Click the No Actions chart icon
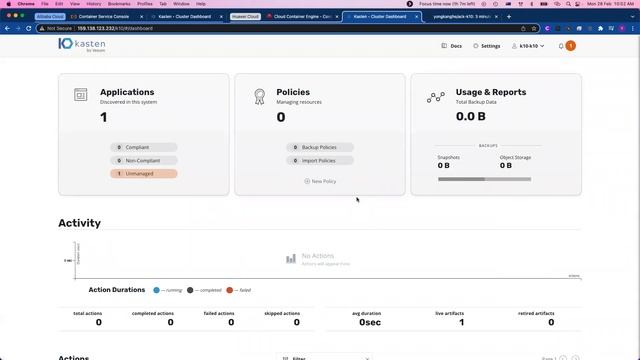The height and width of the screenshot is (360, 640). pyautogui.click(x=291, y=258)
